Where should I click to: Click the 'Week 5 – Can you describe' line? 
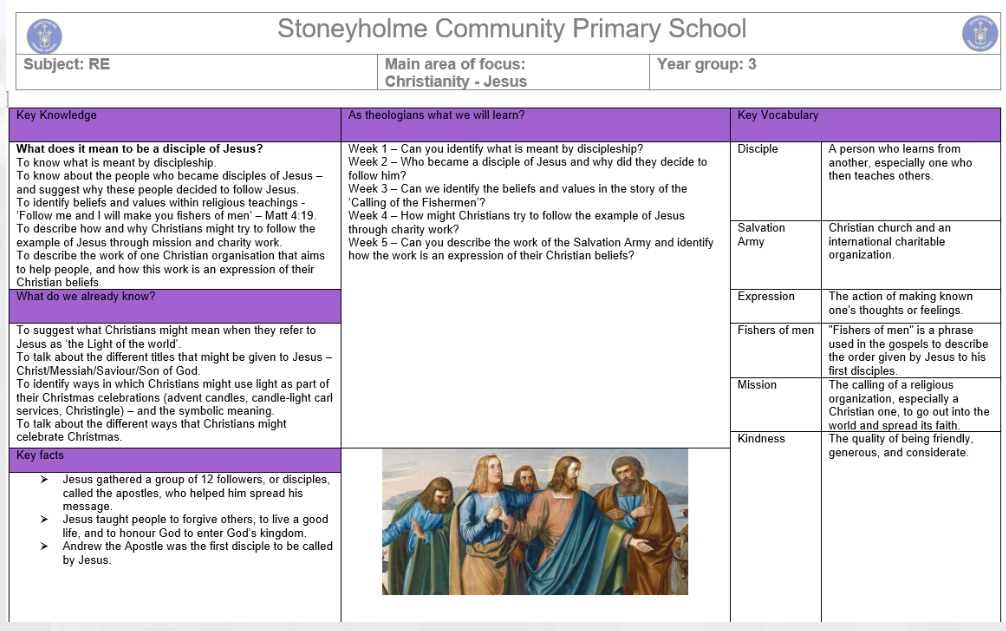pos(531,249)
